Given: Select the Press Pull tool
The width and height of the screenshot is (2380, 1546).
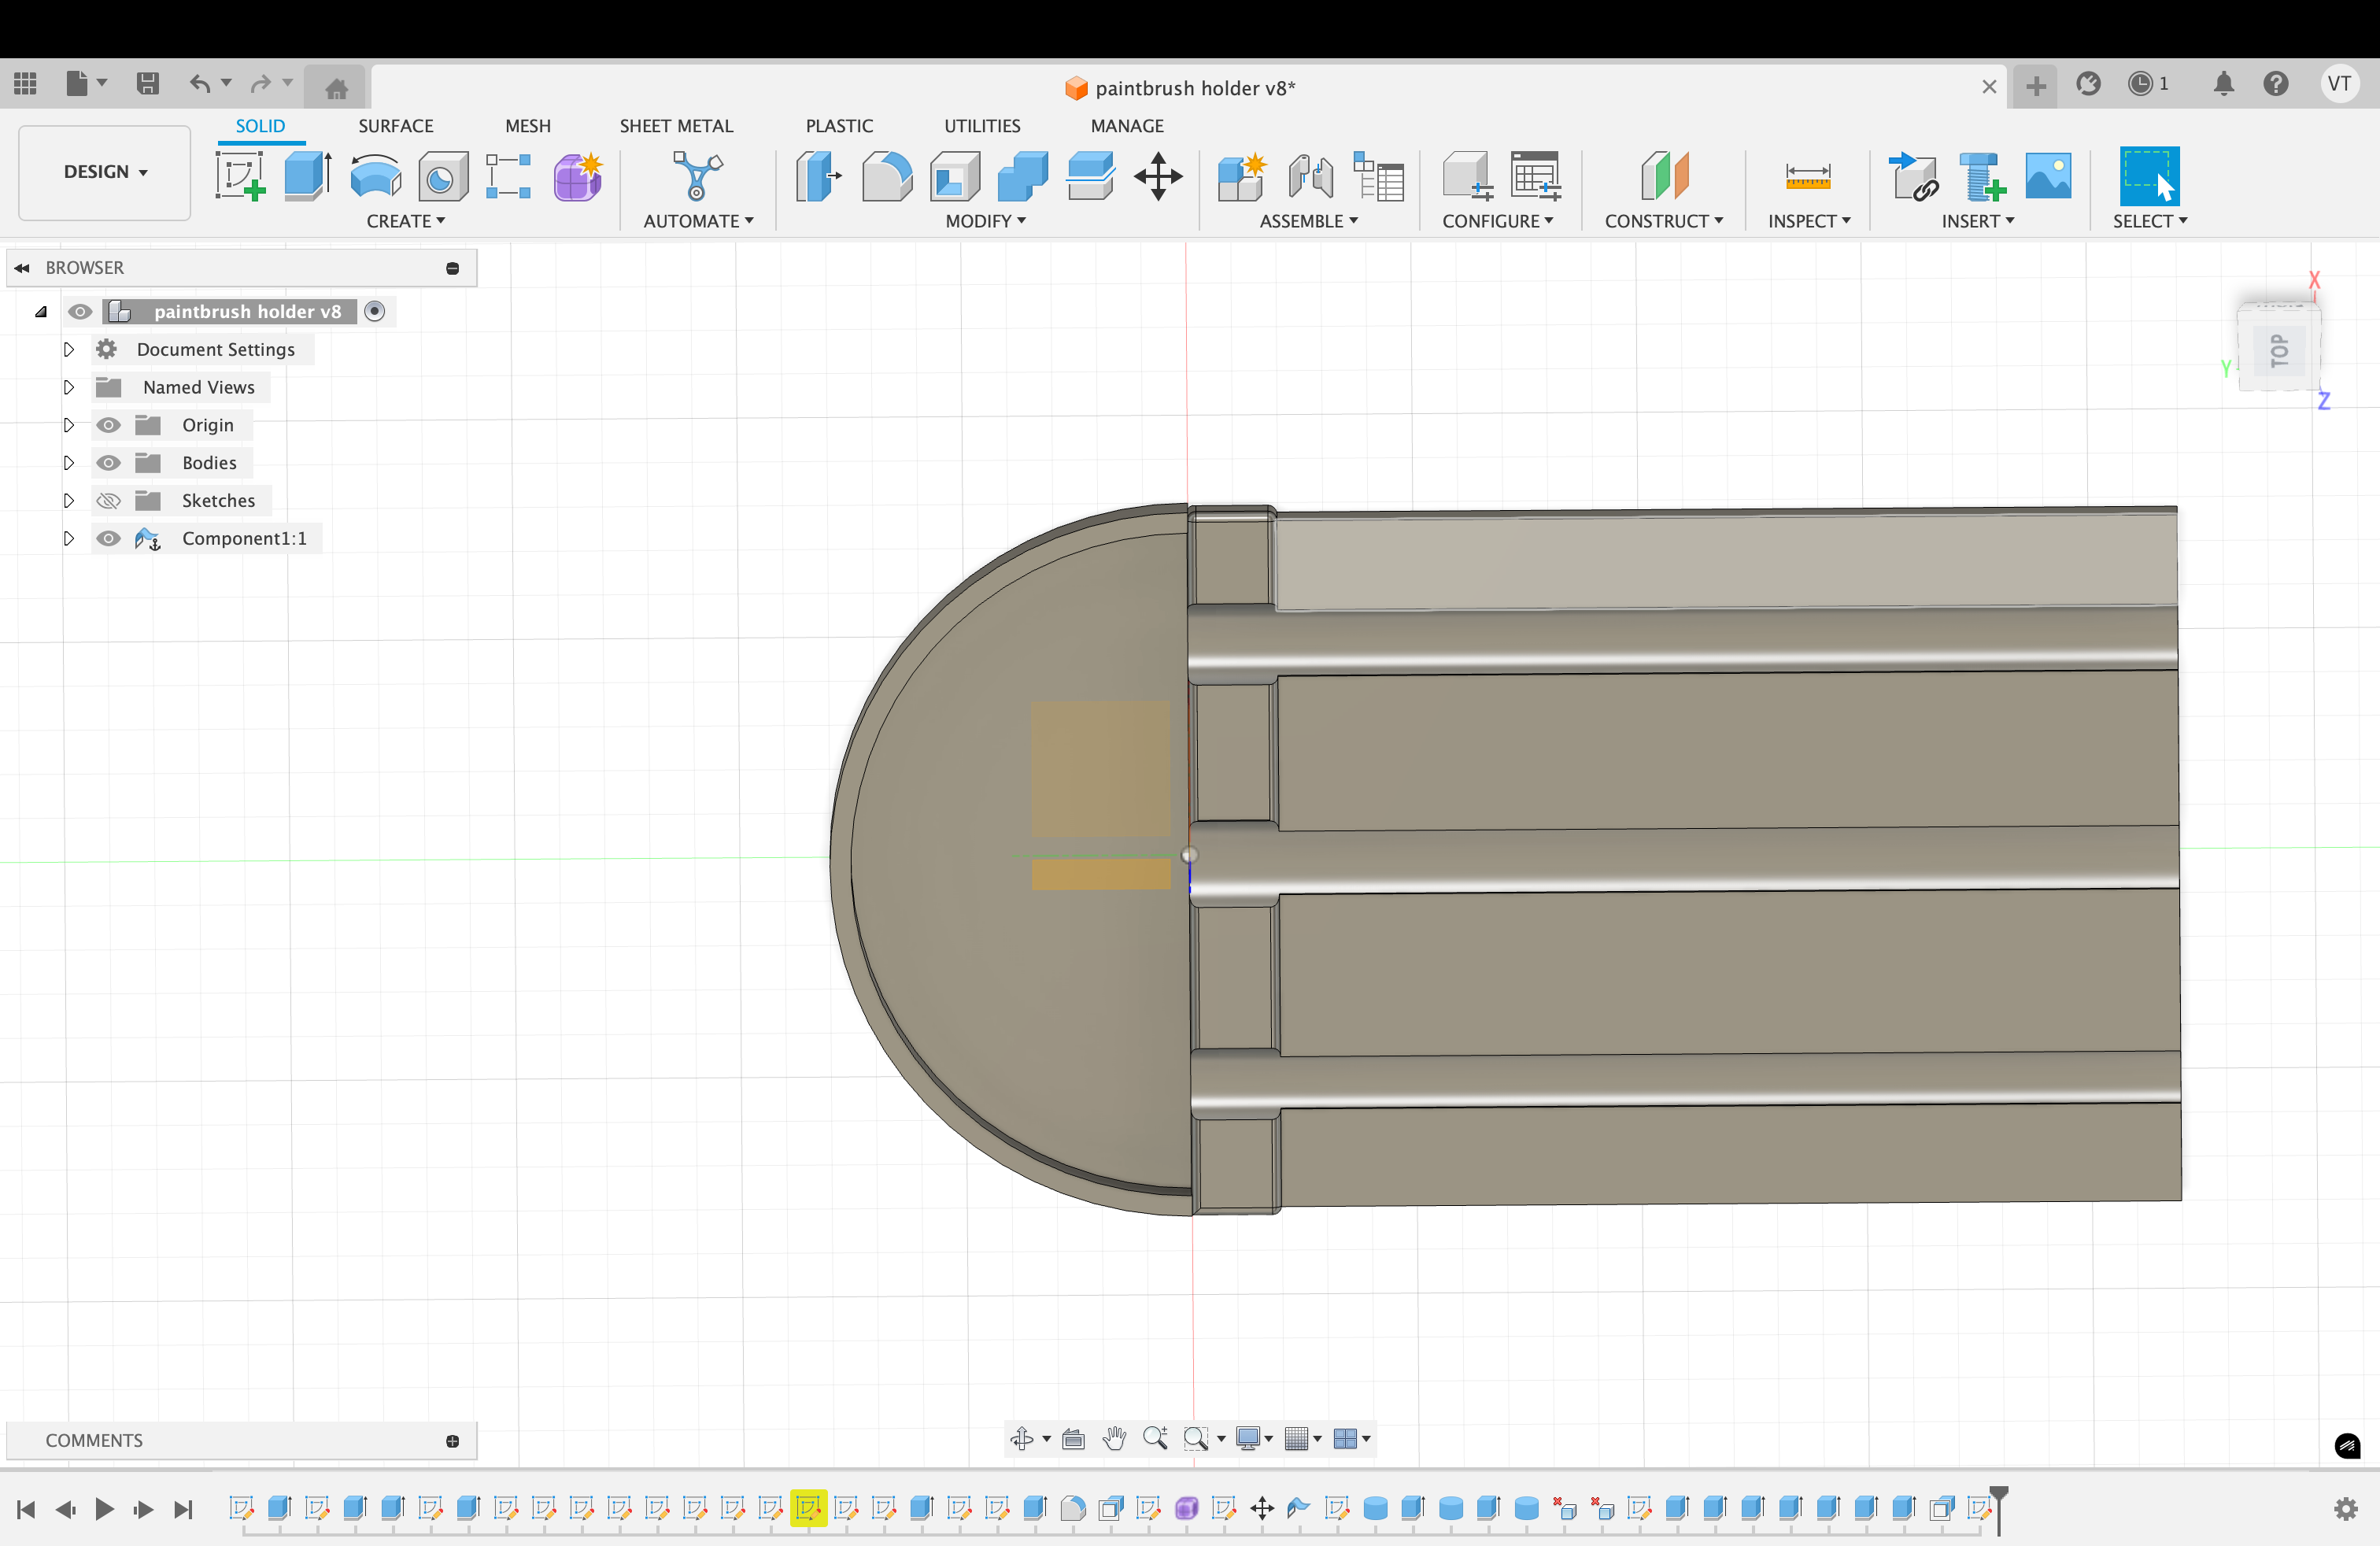Looking at the screenshot, I should click(819, 177).
